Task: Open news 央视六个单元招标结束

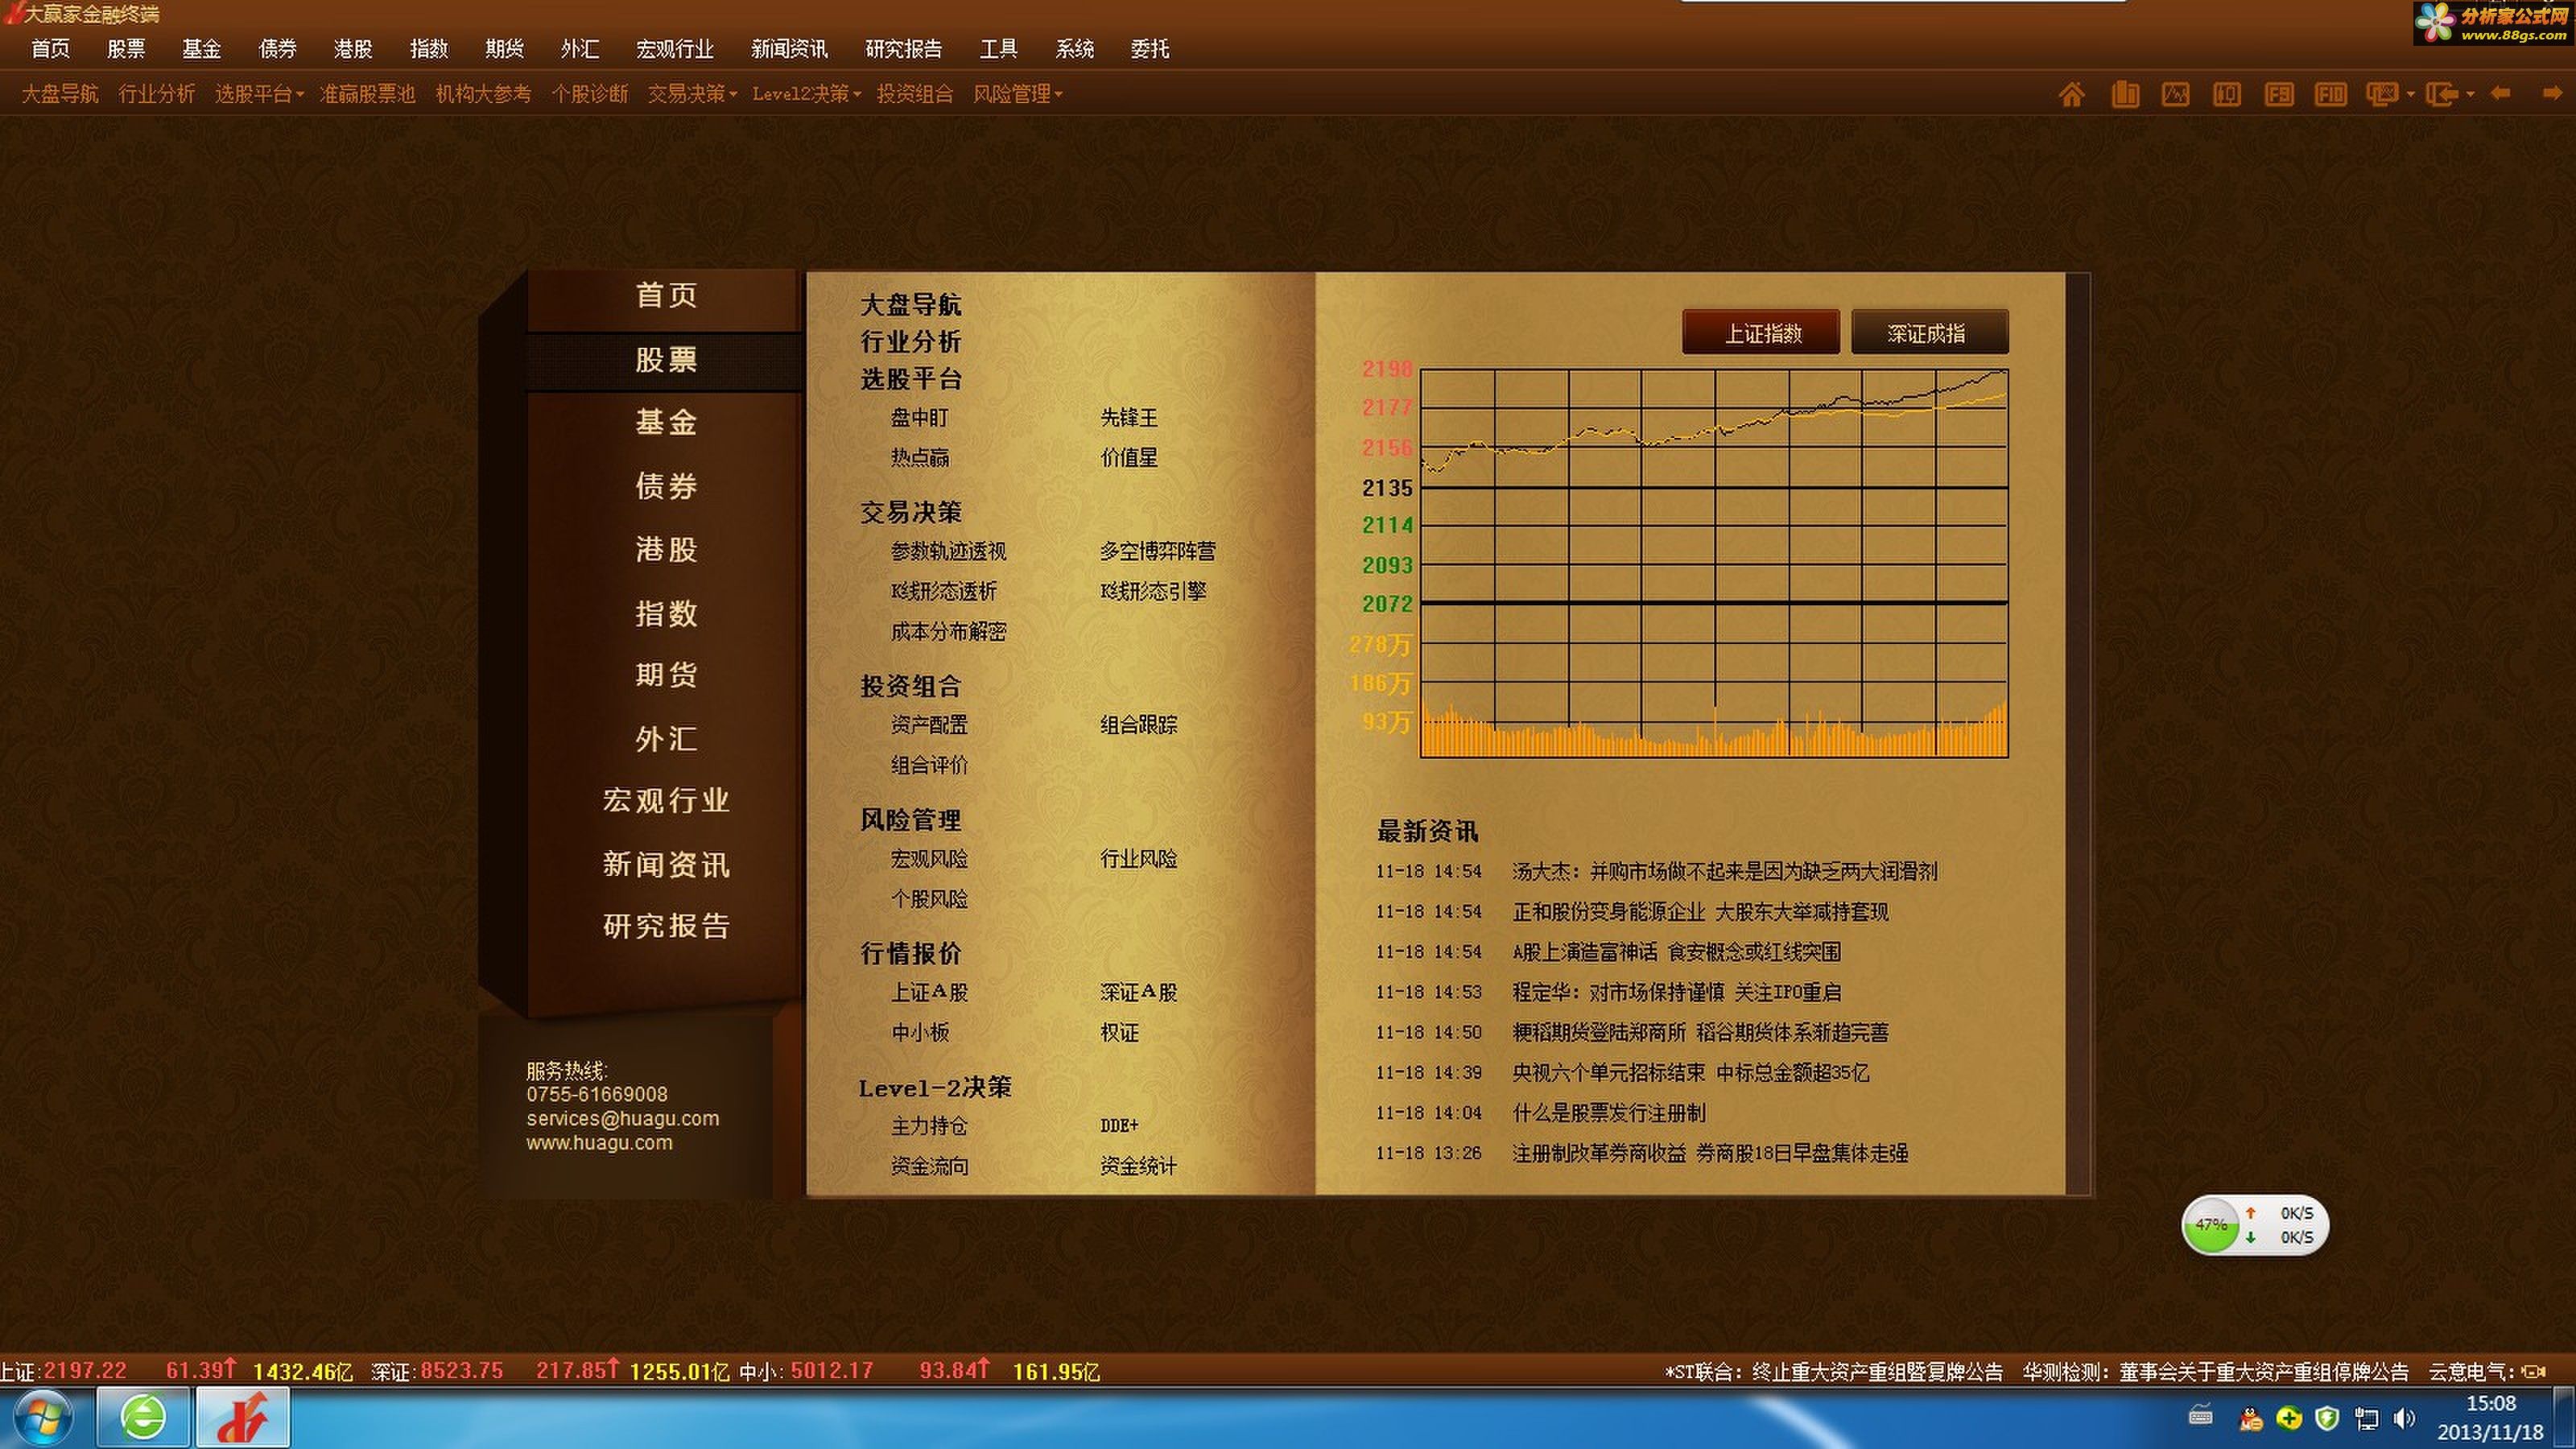Action: pos(1690,1073)
